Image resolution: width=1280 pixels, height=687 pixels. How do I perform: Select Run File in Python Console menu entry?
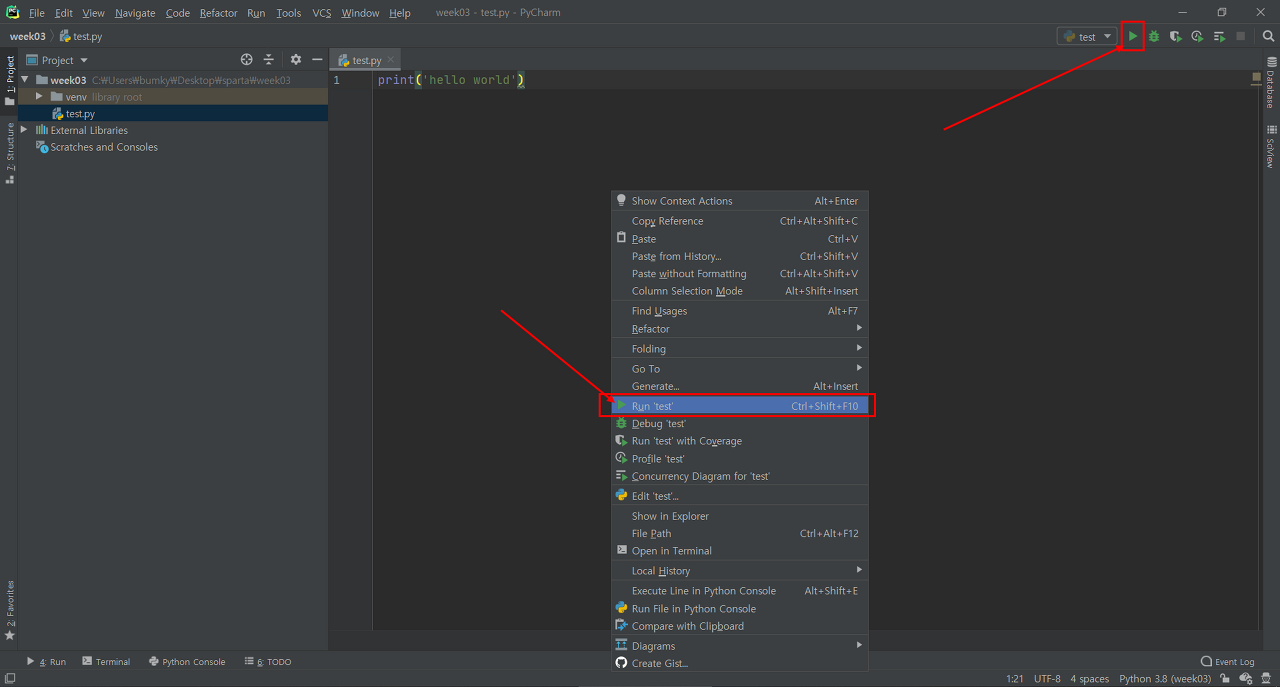[740, 609]
